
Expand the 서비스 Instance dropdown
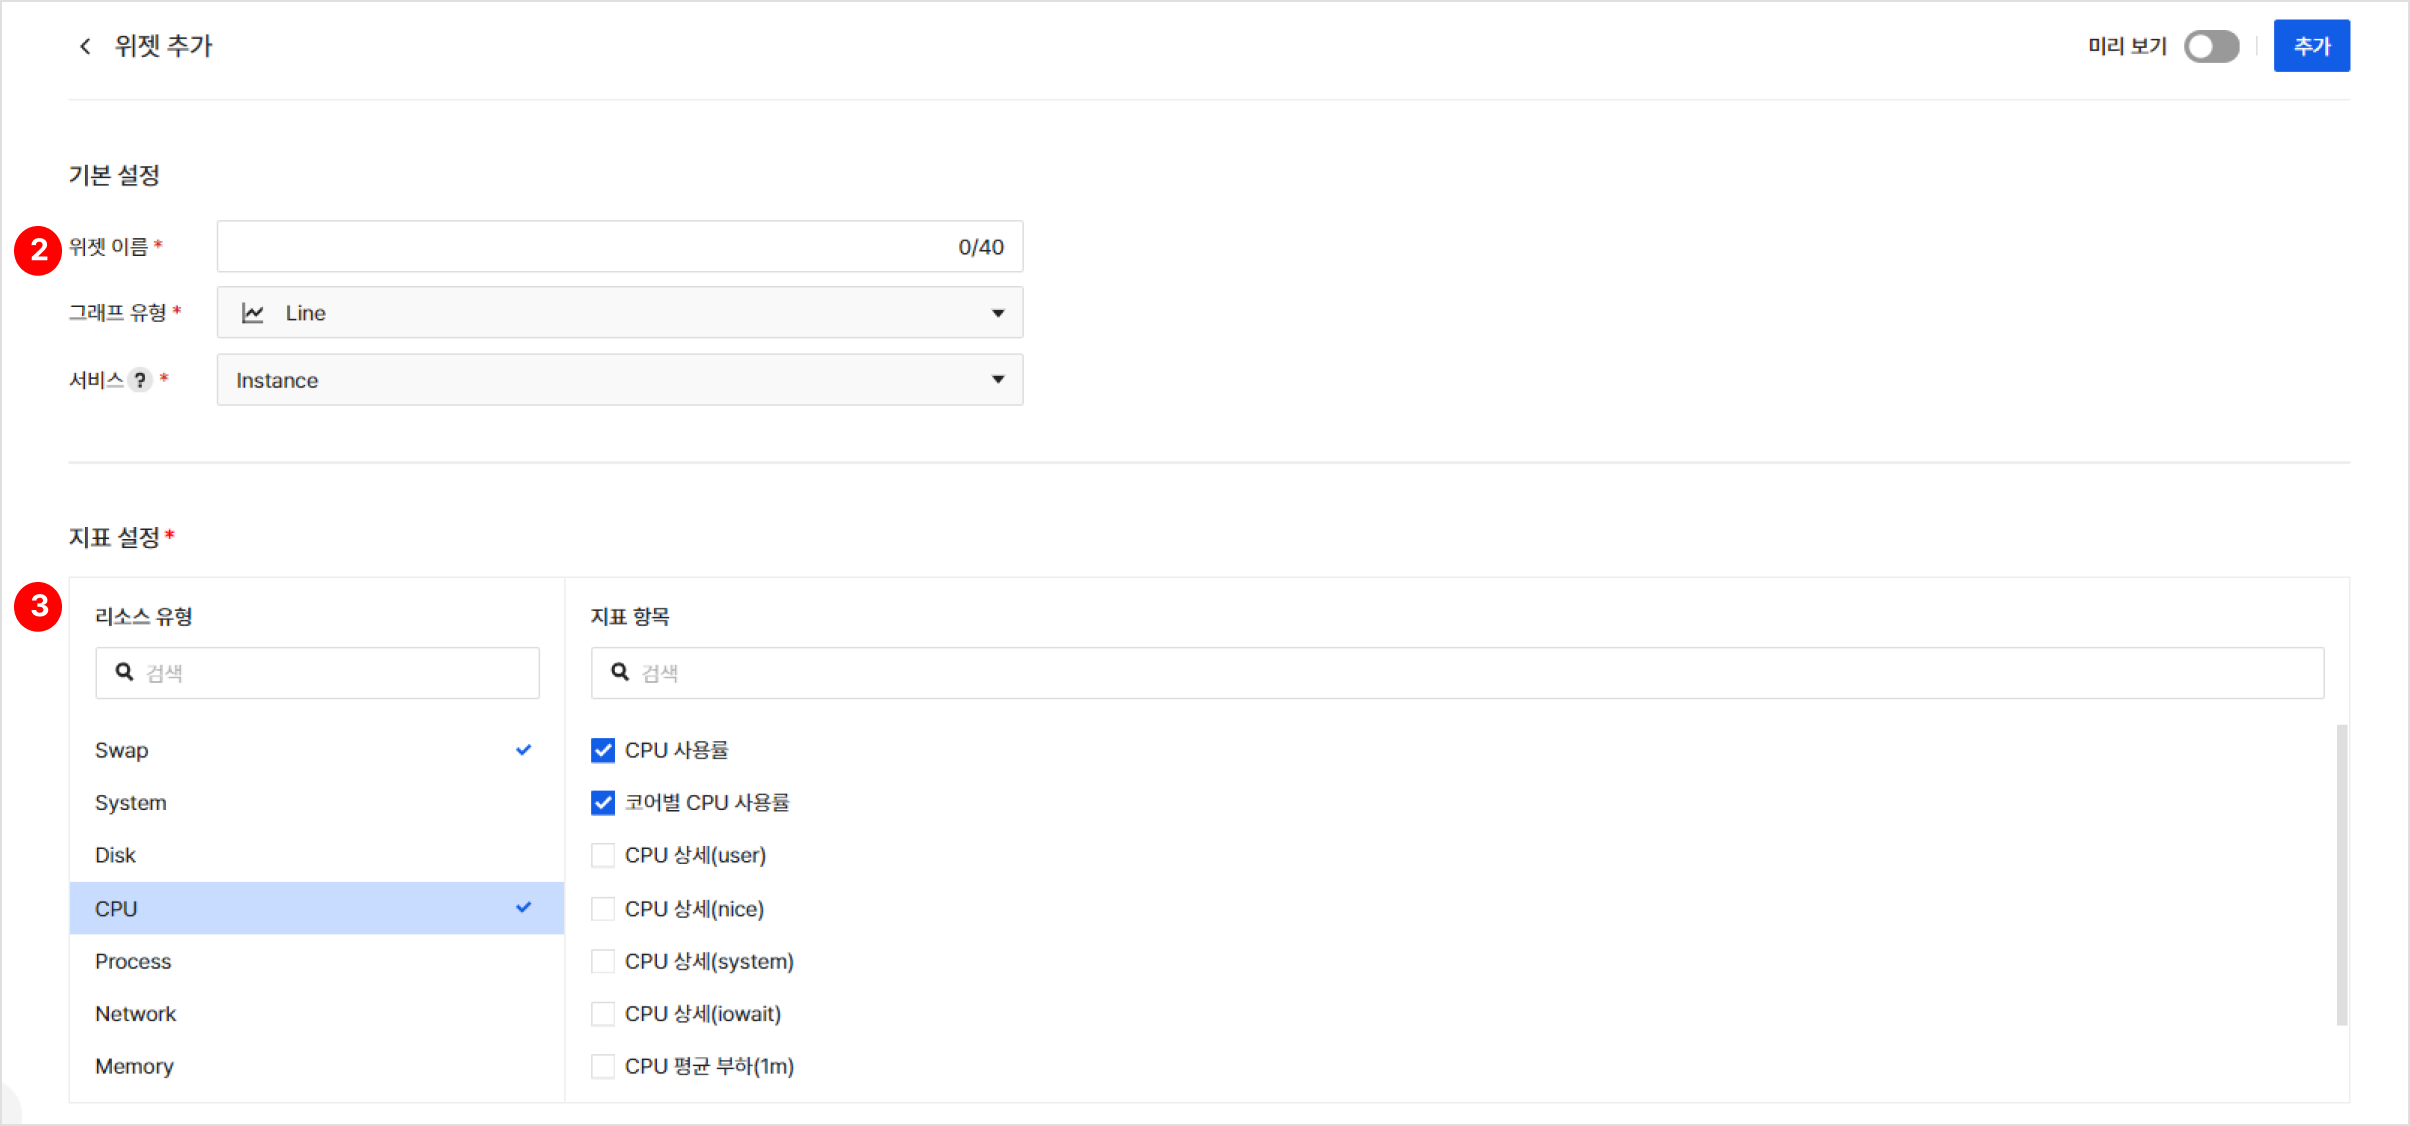click(x=619, y=380)
